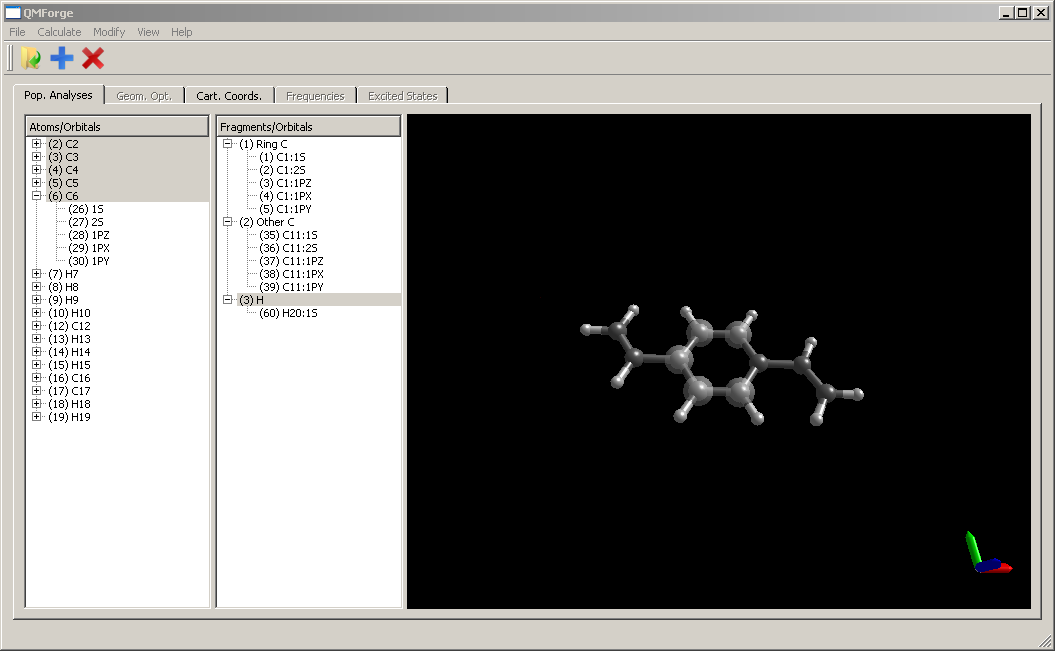Expand the (12) C12 atom node
This screenshot has width=1055, height=651.
point(37,326)
